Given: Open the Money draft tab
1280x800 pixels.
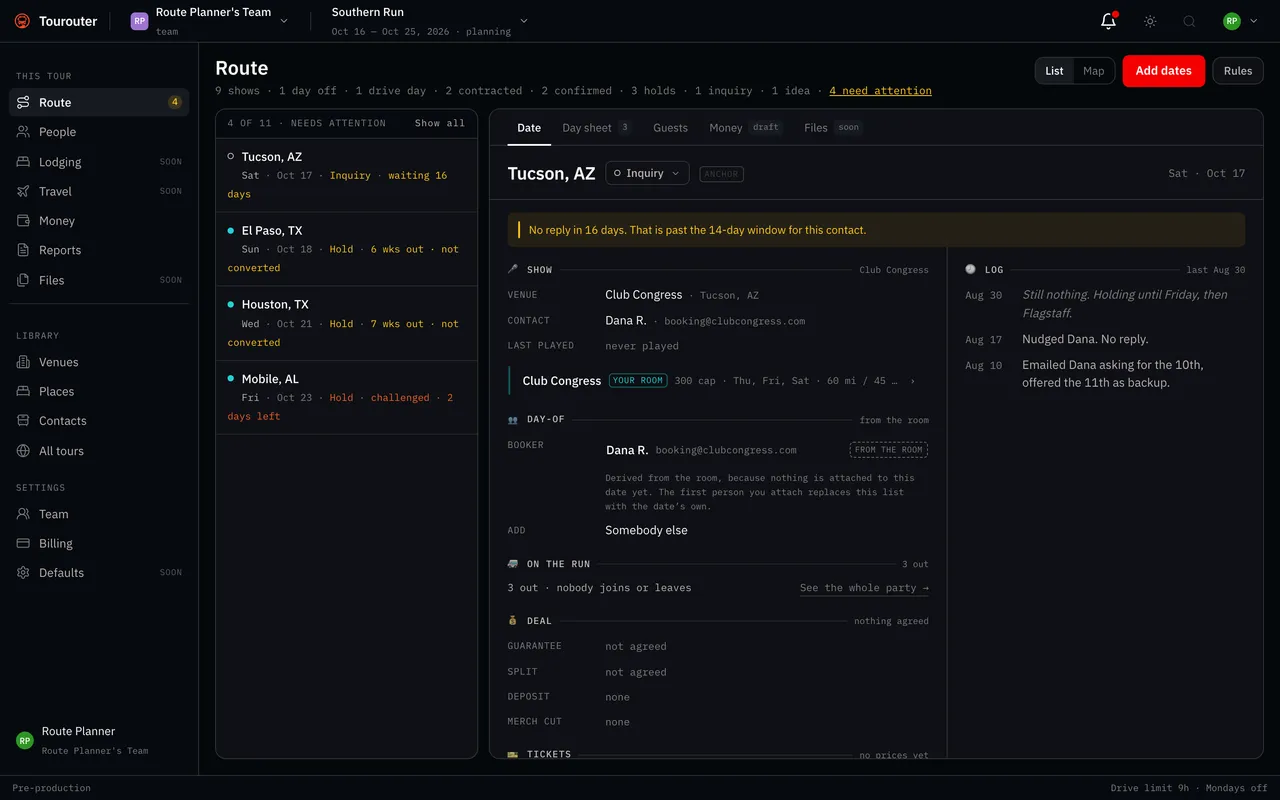Looking at the screenshot, I should point(744,128).
